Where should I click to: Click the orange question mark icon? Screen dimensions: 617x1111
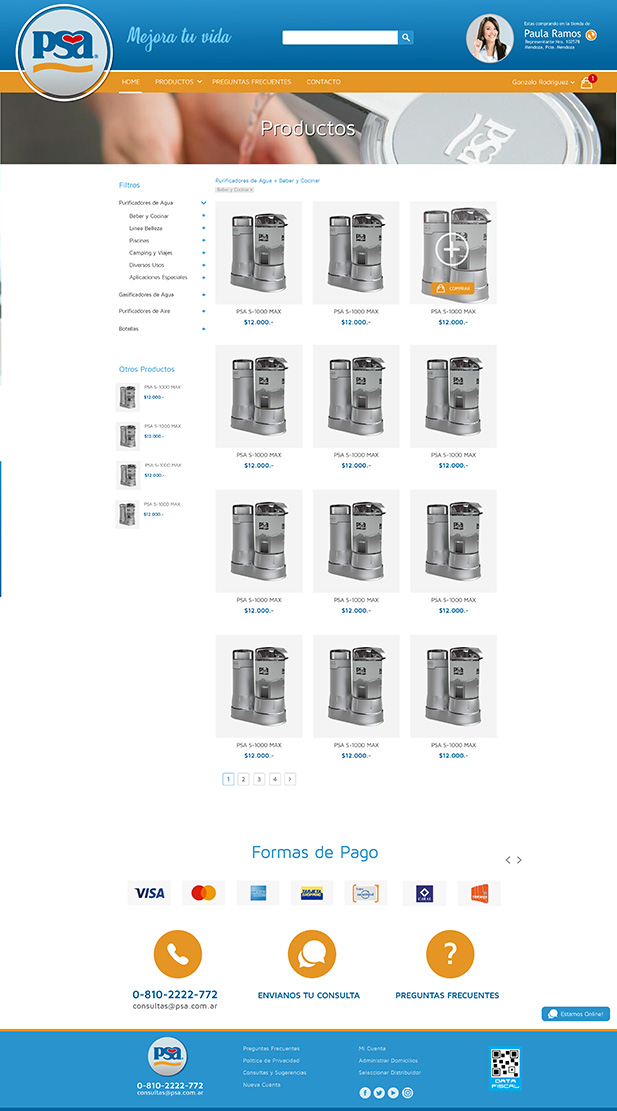click(450, 954)
